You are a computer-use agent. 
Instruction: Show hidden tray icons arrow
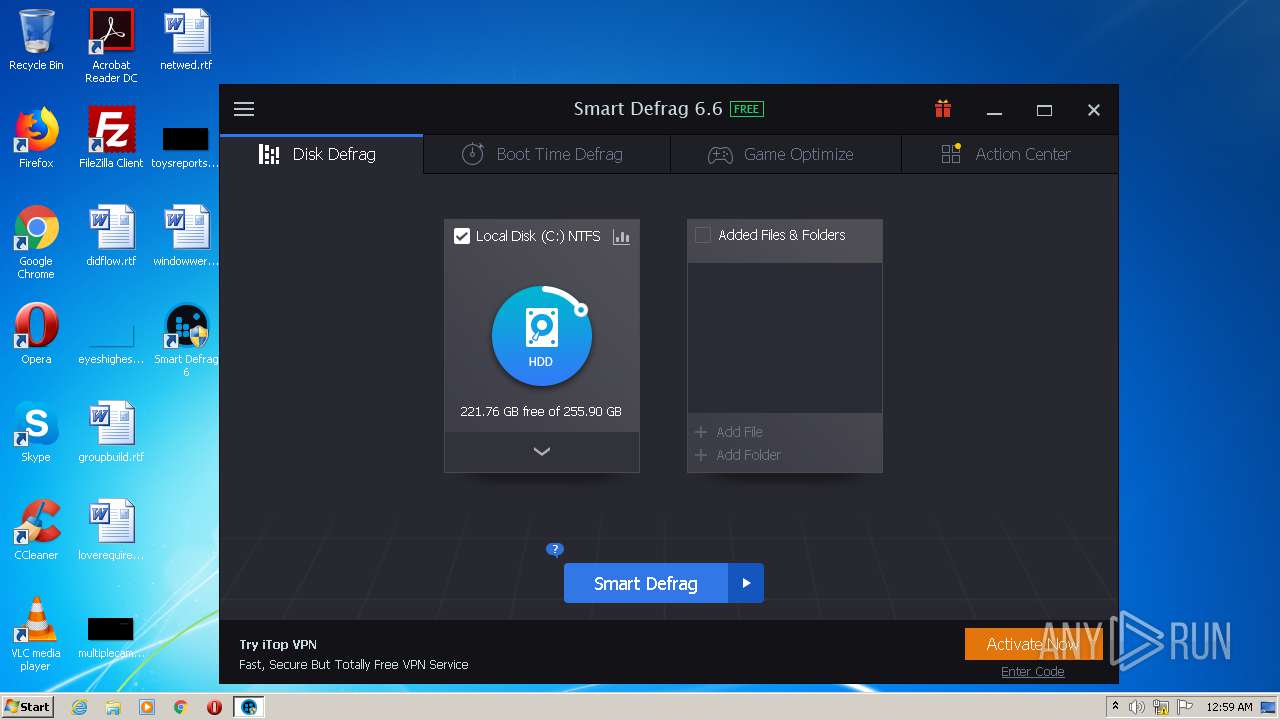(x=1115, y=707)
